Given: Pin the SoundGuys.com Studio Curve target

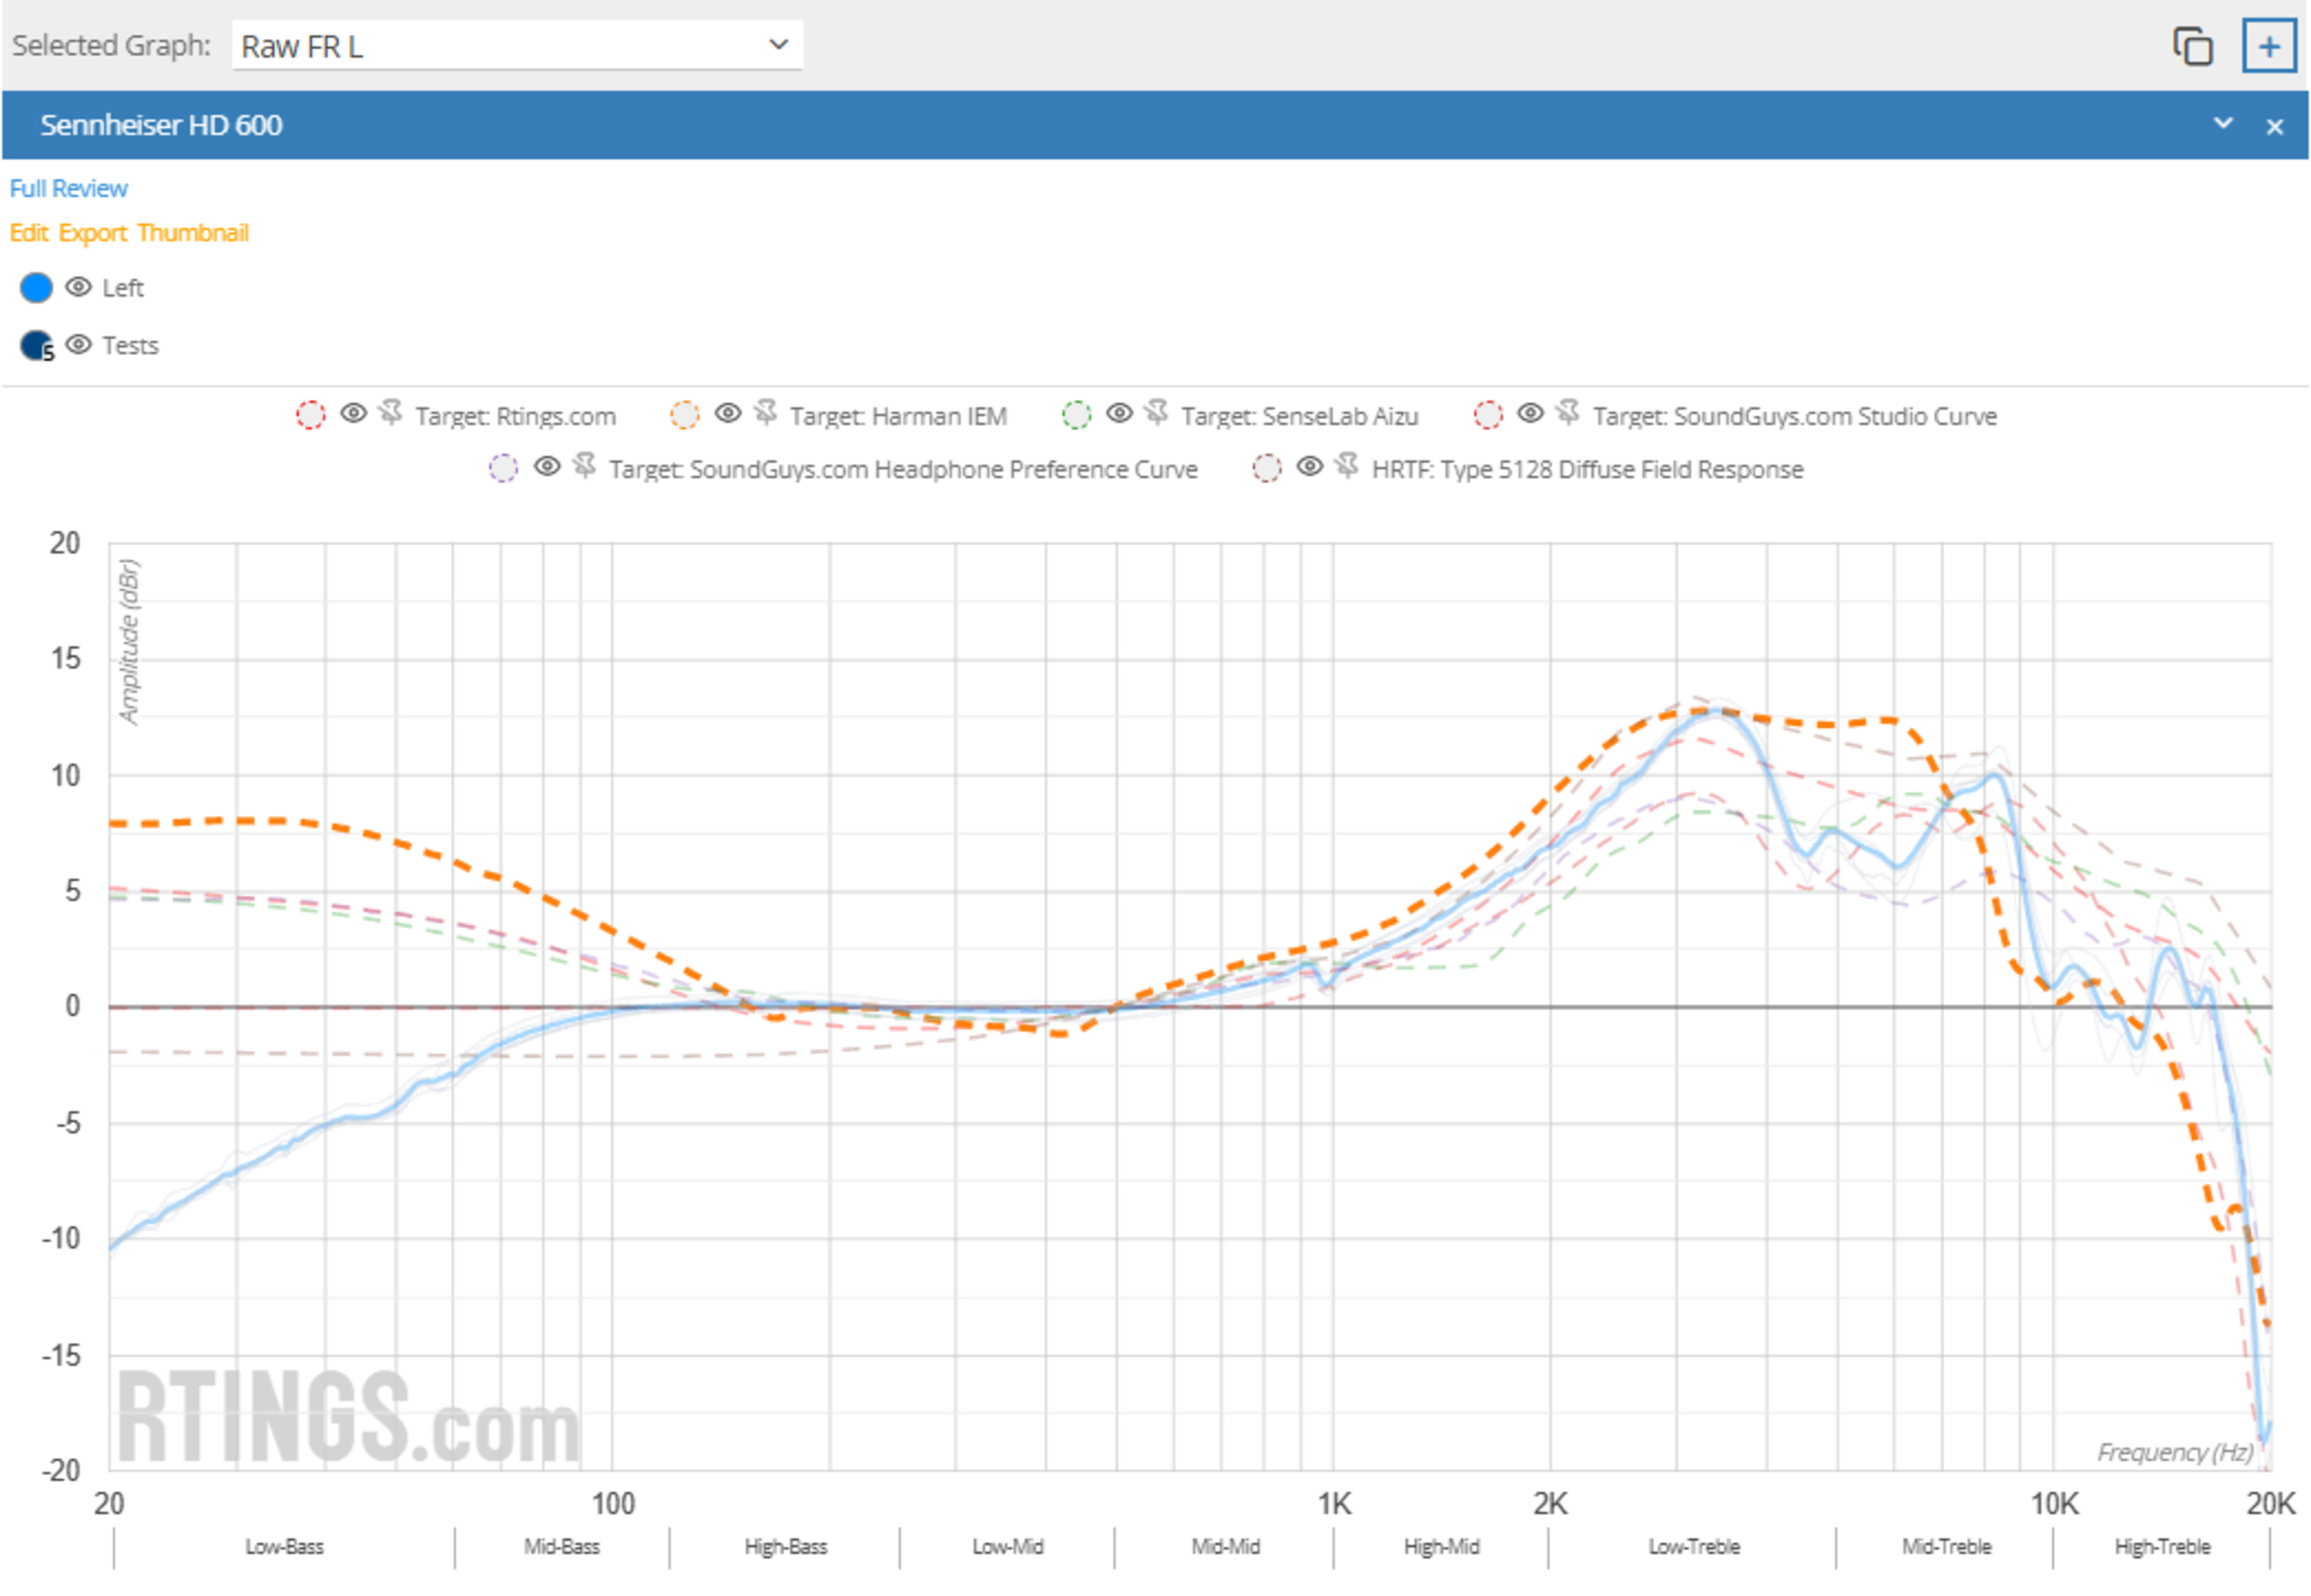Looking at the screenshot, I should [x=1567, y=413].
